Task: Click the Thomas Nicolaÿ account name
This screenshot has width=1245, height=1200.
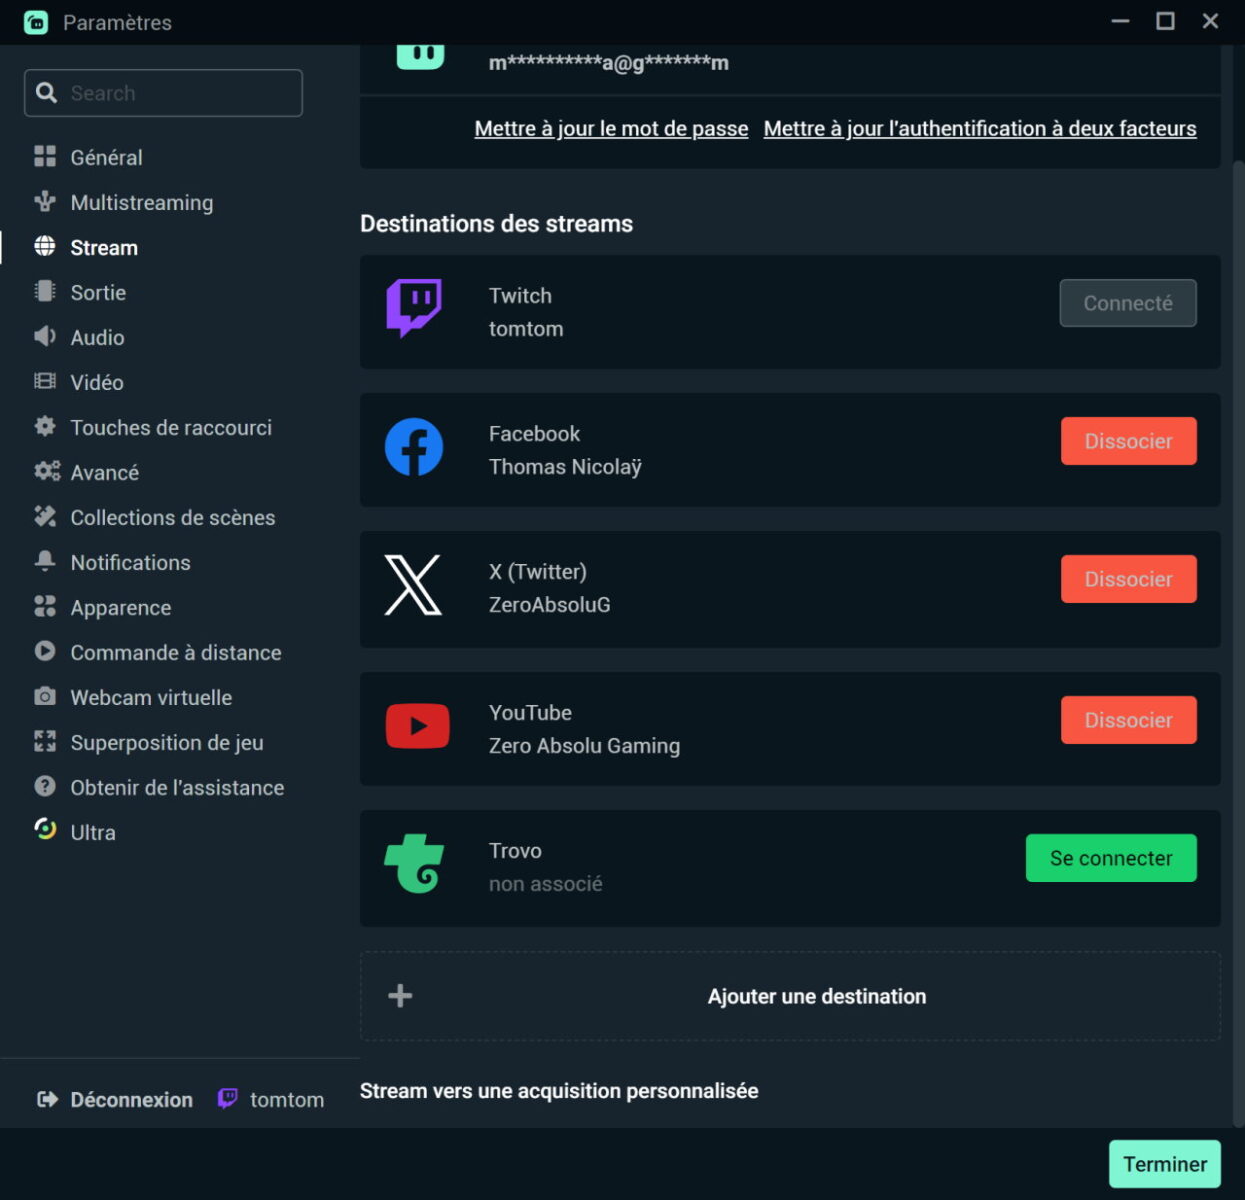Action: (x=565, y=467)
